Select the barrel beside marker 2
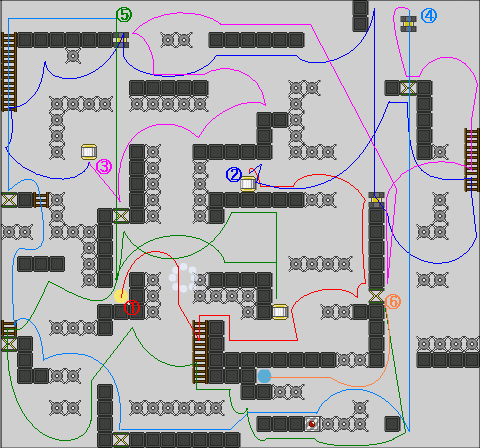 point(248,184)
